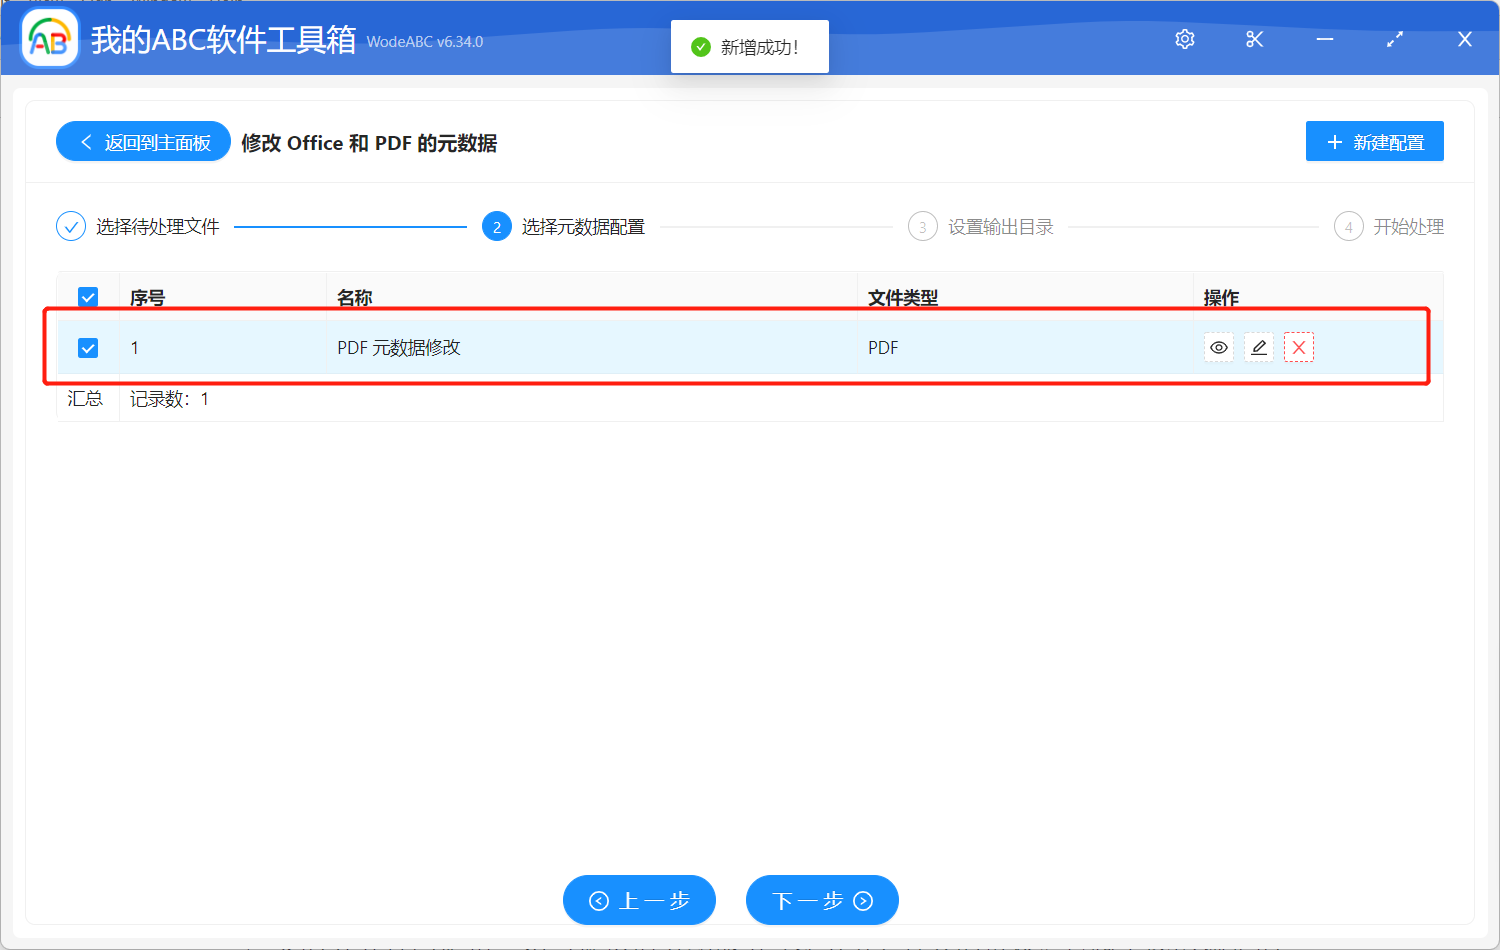Click step 3 设置输出目录 indicator
Viewport: 1500px width, 950px height.
922,226
